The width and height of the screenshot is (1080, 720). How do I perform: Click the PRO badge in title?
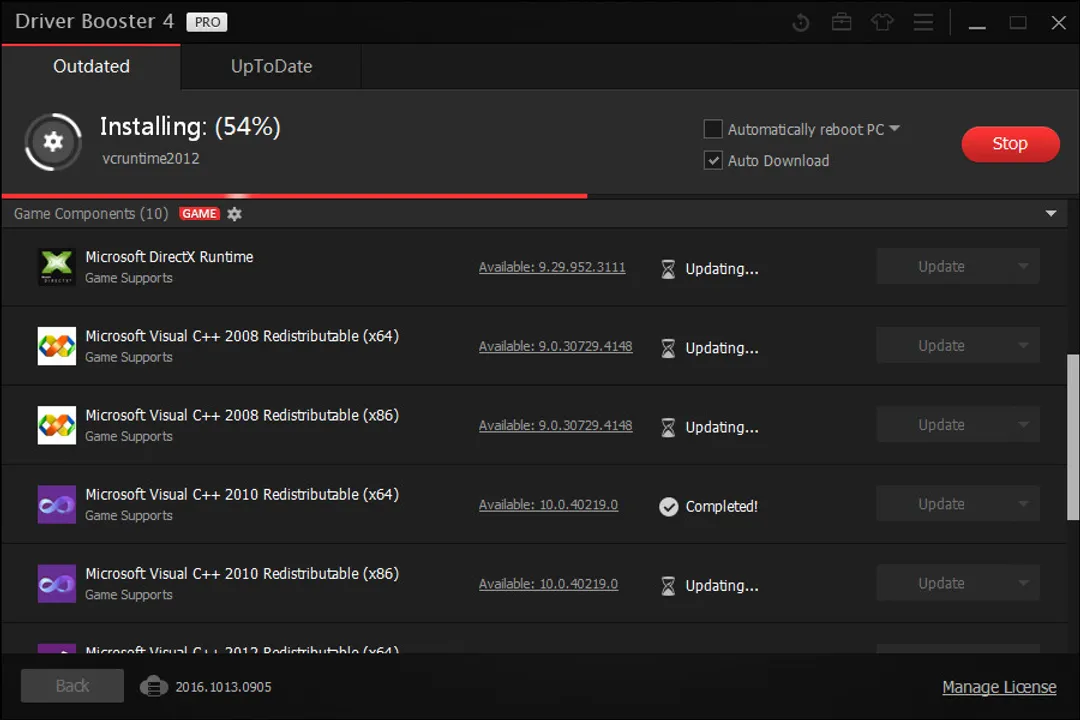point(207,22)
